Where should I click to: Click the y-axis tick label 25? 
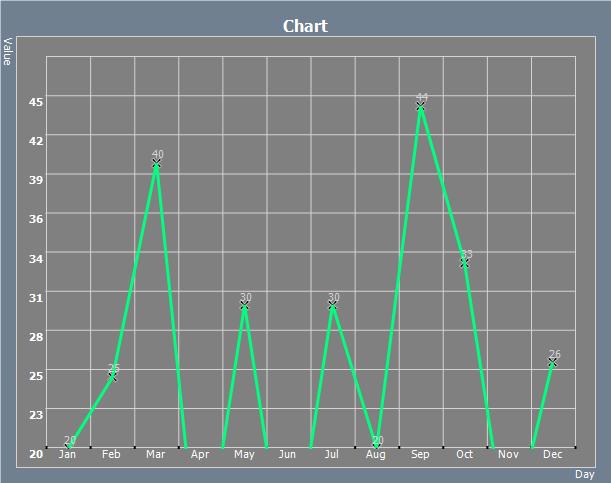coord(36,376)
